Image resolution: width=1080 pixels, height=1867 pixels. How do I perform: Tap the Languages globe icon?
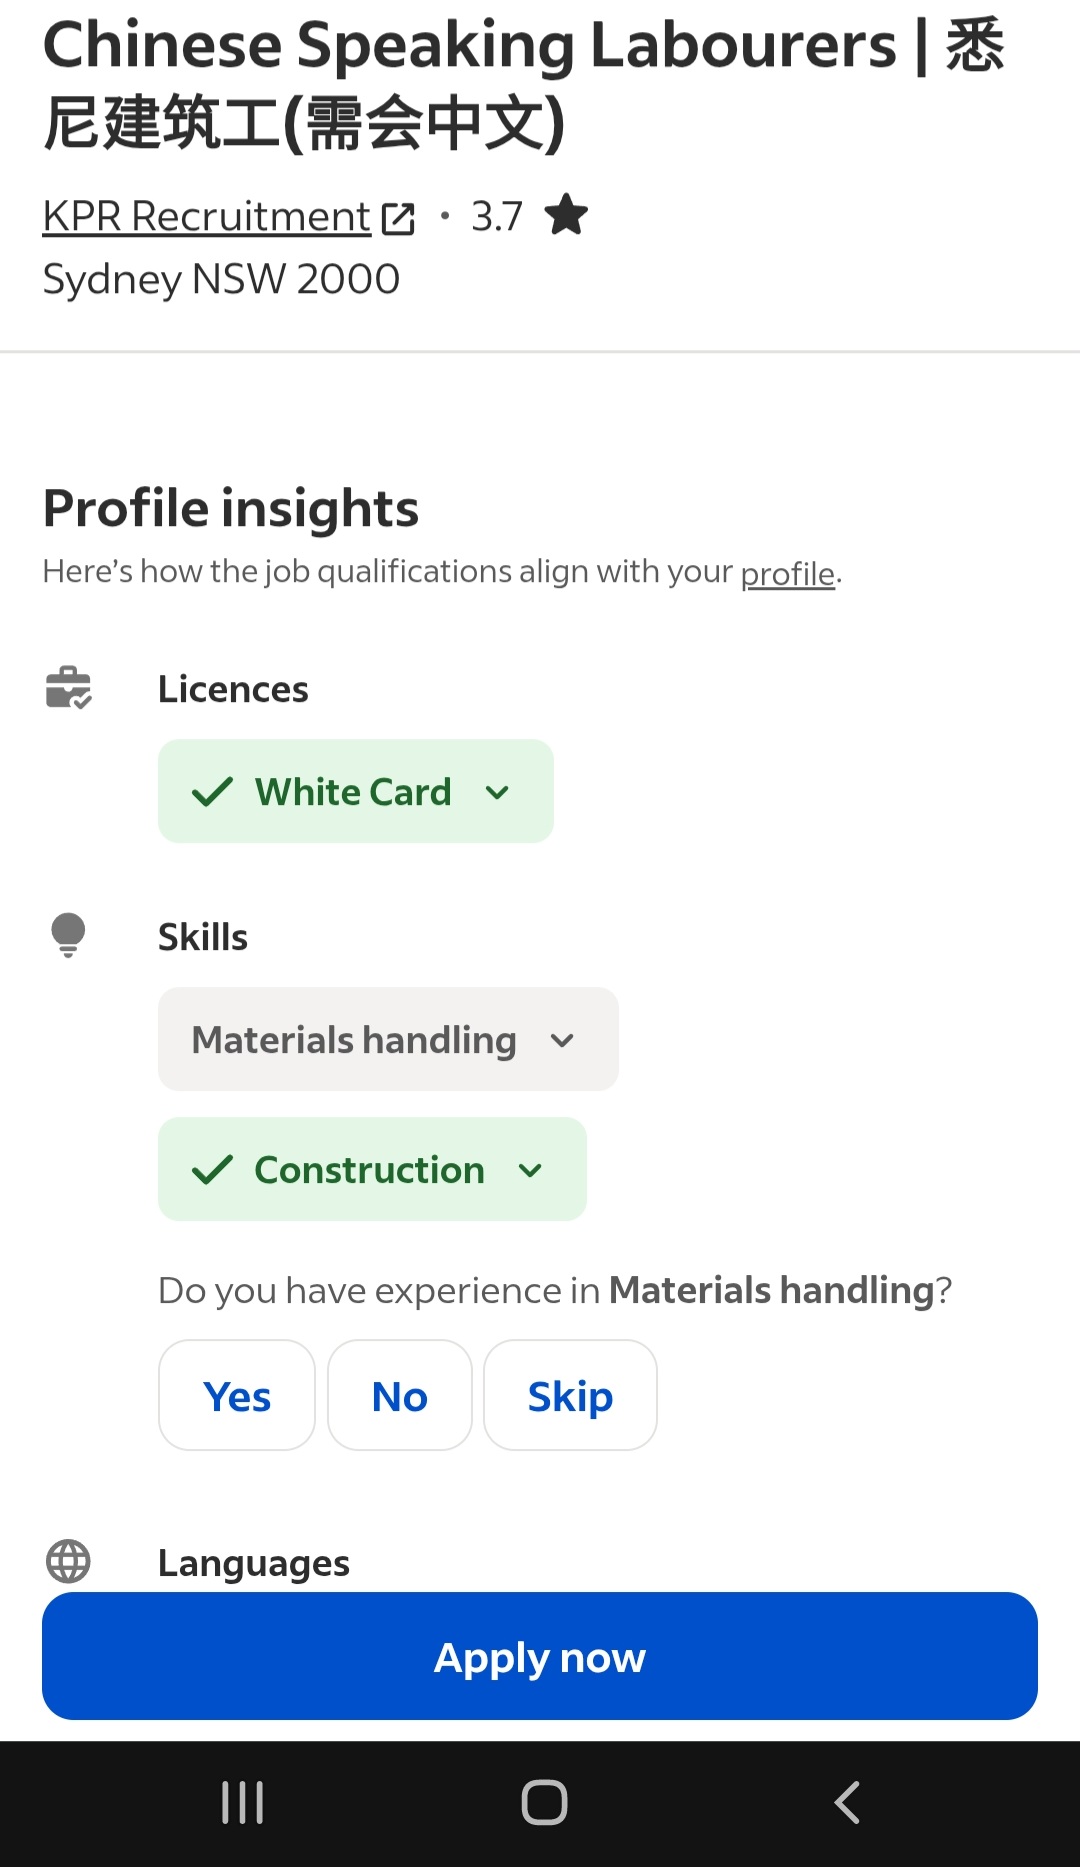[68, 1561]
